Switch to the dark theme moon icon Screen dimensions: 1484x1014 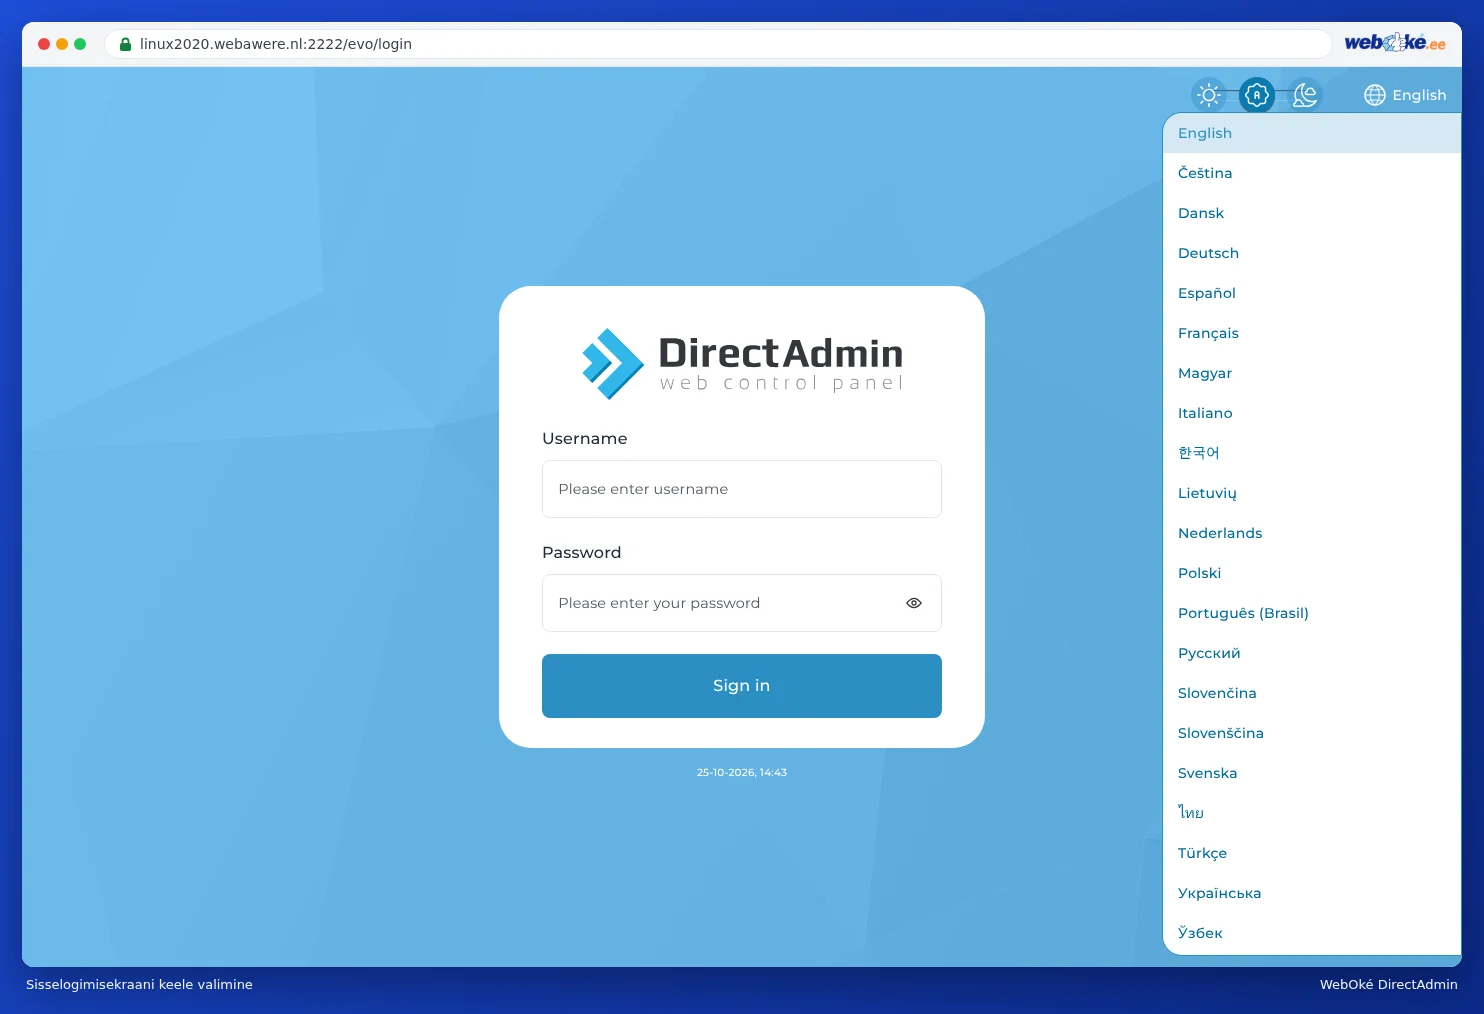click(1305, 95)
